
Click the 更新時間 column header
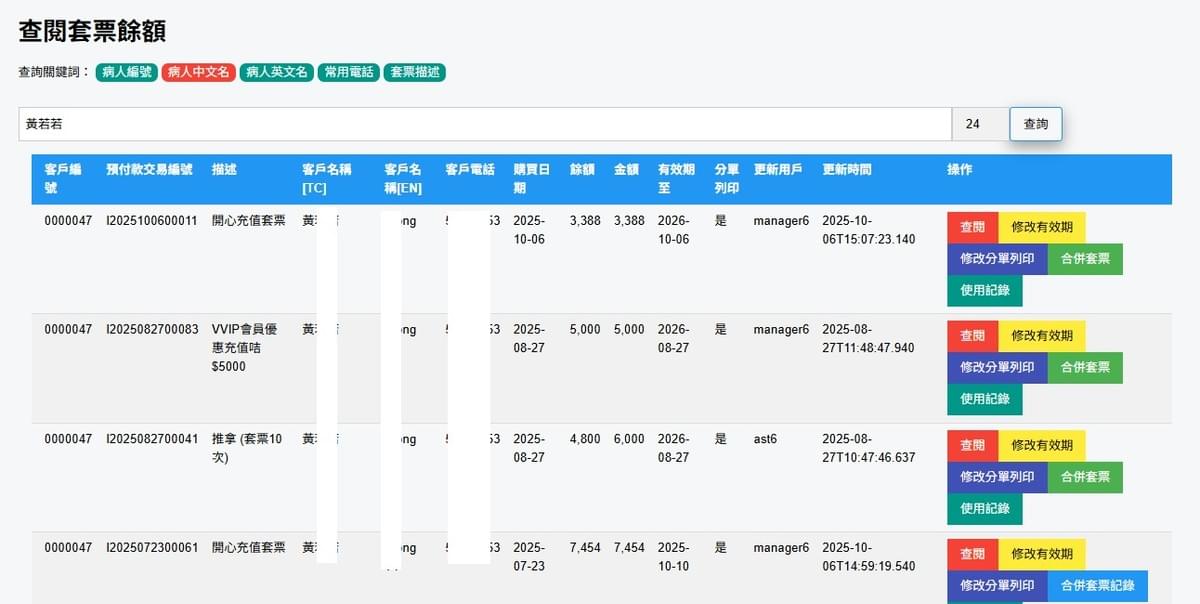pyautogui.click(x=846, y=170)
